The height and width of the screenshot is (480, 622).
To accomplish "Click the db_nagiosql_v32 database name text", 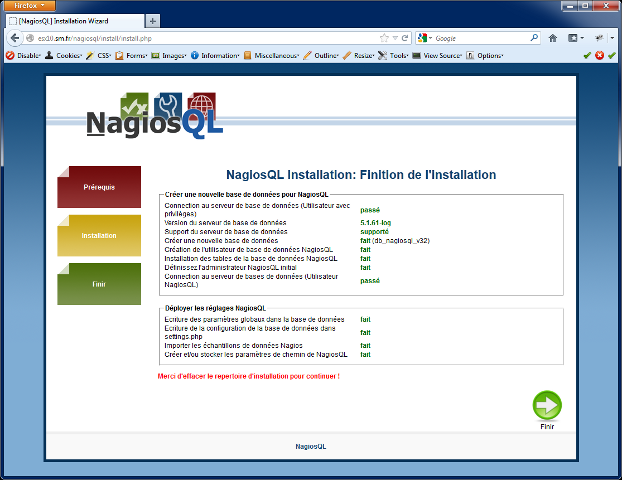I will pos(401,240).
